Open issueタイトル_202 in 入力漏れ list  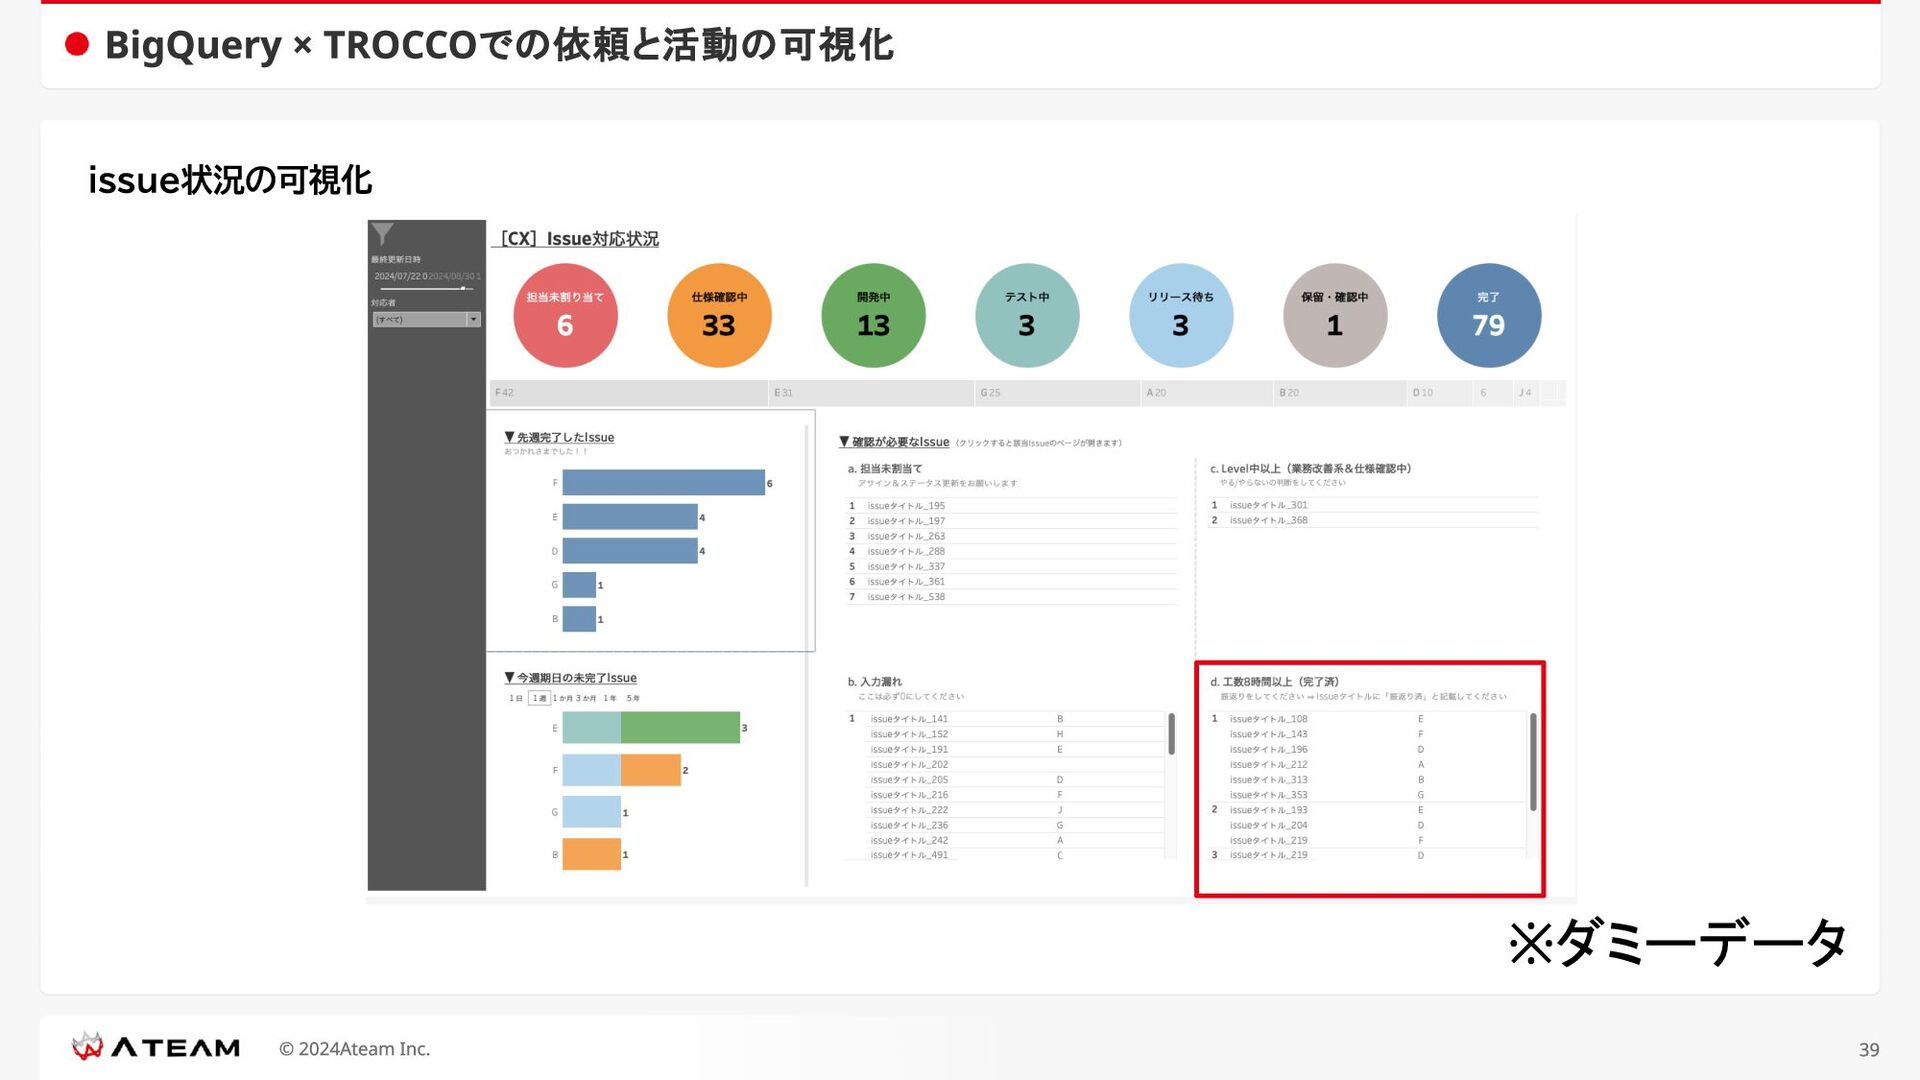point(909,764)
